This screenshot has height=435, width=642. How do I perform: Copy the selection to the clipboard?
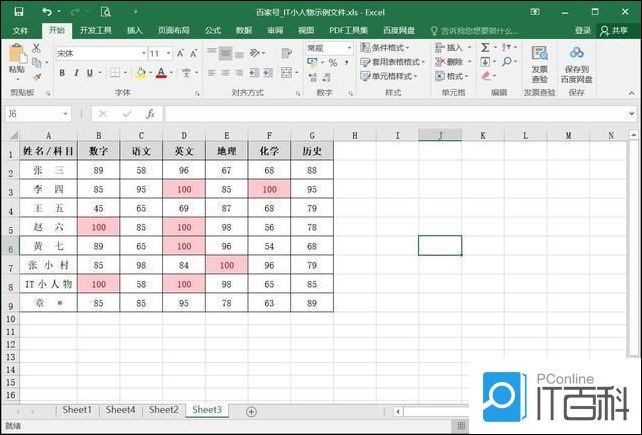click(36, 62)
